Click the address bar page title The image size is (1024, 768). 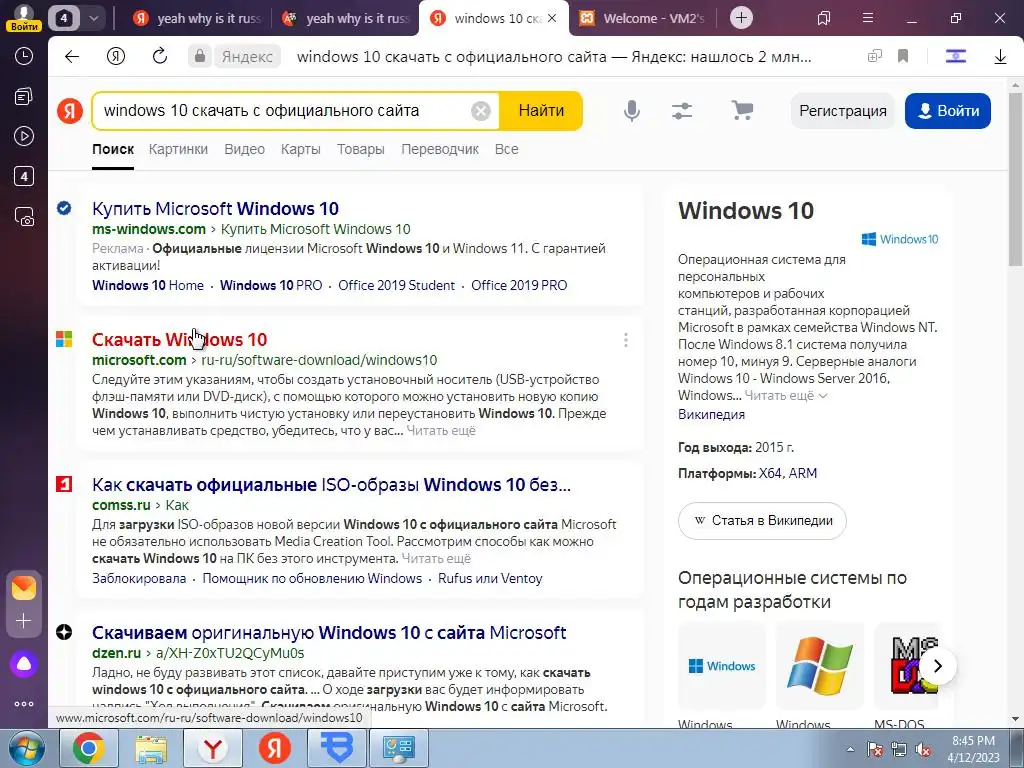pyautogui.click(x=554, y=57)
